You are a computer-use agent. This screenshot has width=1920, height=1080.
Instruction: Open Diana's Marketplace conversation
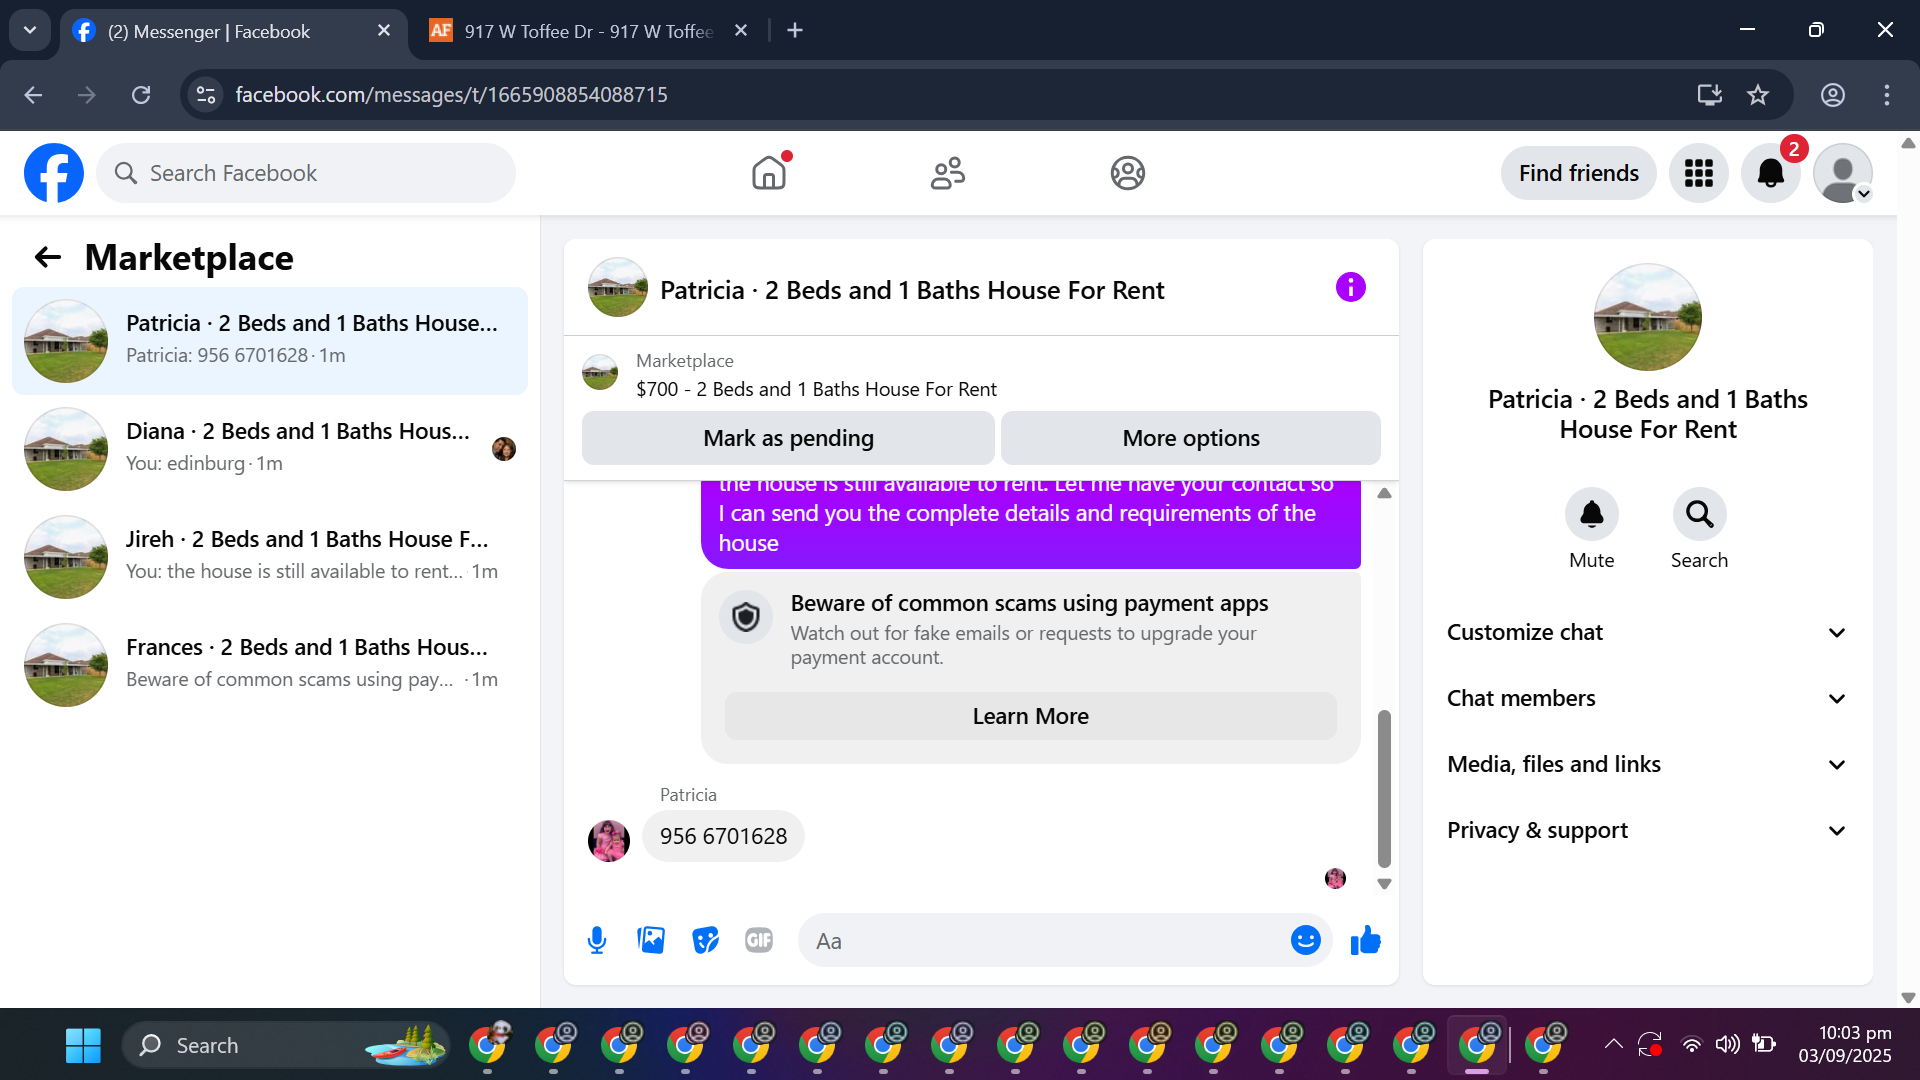[x=270, y=449]
